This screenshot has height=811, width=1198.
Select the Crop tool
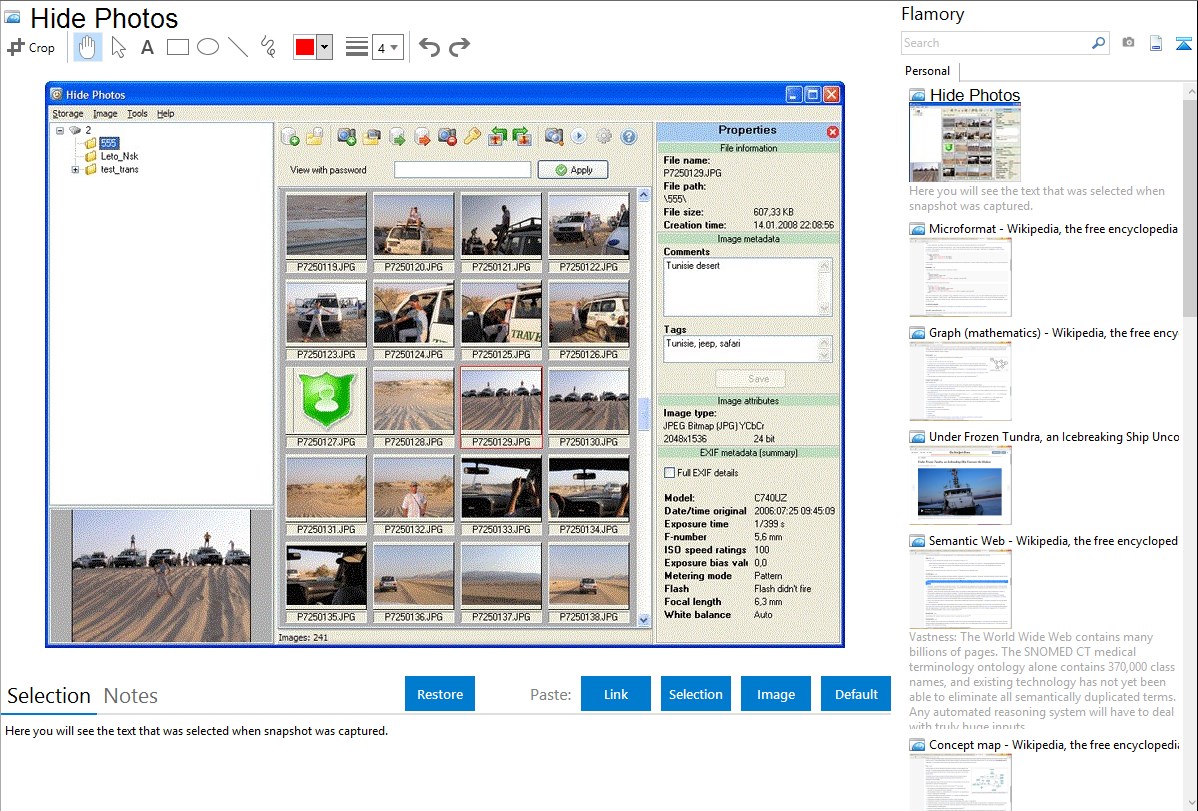pyautogui.click(x=31, y=47)
